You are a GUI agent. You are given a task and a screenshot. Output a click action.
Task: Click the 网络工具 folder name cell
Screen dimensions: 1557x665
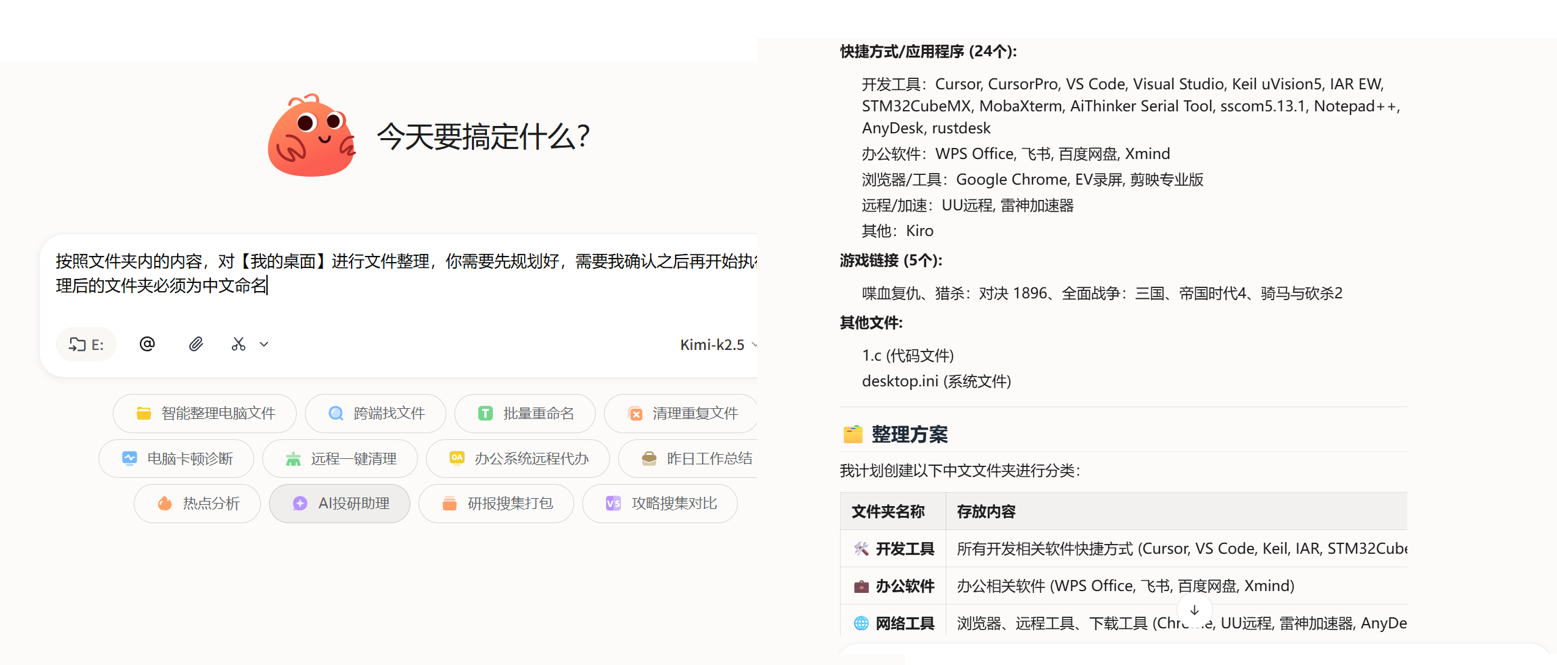[894, 623]
